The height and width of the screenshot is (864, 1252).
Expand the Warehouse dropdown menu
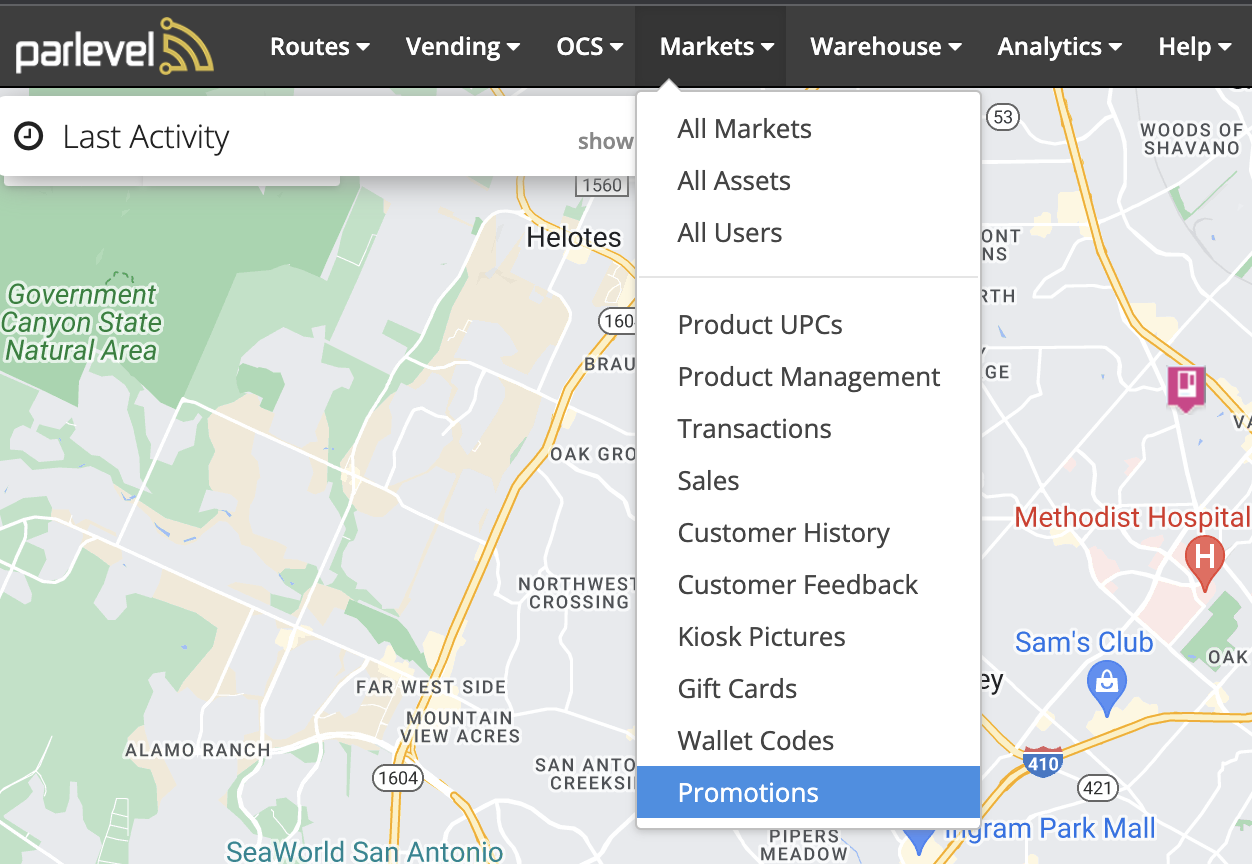point(886,46)
